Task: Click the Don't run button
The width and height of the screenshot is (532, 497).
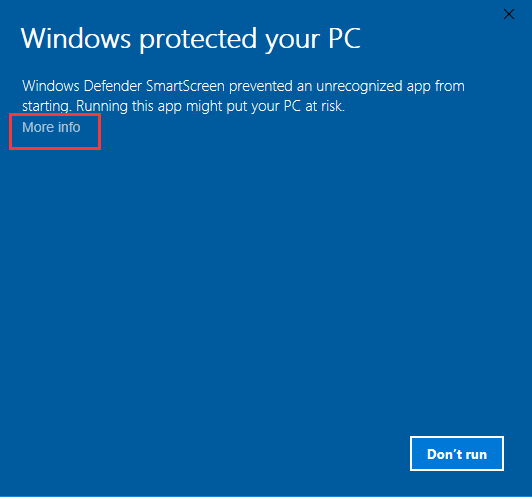Action: (x=457, y=454)
